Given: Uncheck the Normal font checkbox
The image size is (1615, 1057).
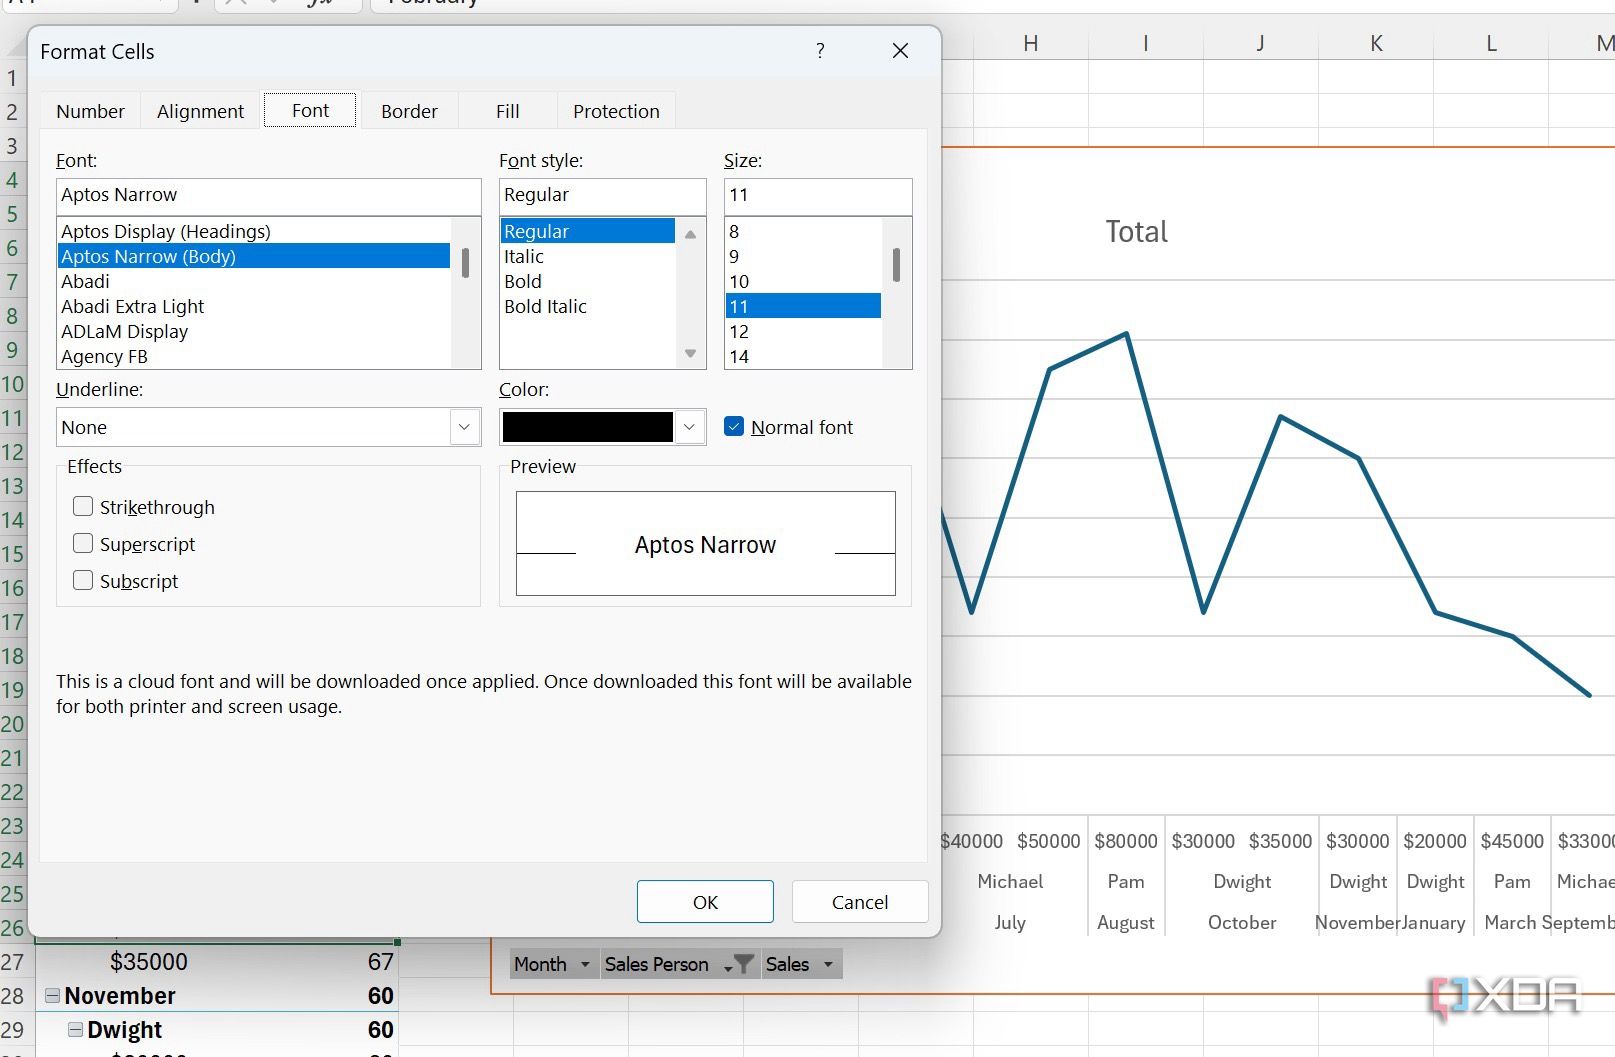Looking at the screenshot, I should point(735,426).
